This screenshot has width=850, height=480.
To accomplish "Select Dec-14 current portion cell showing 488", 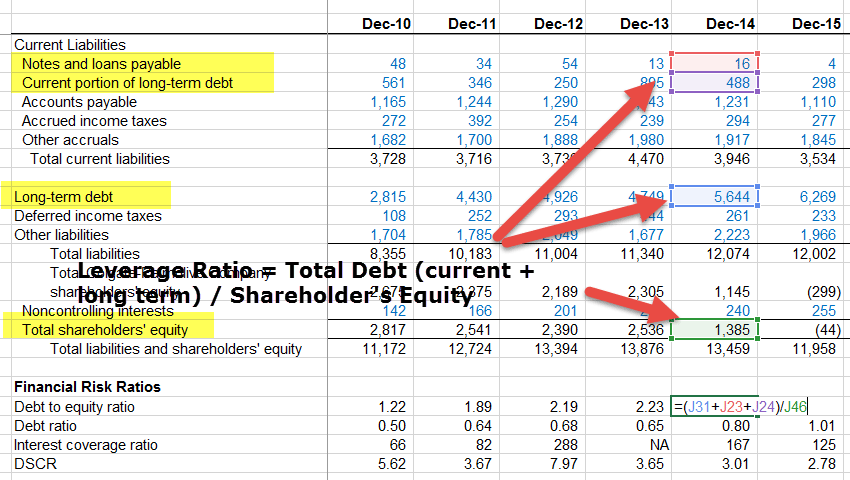I will point(714,82).
